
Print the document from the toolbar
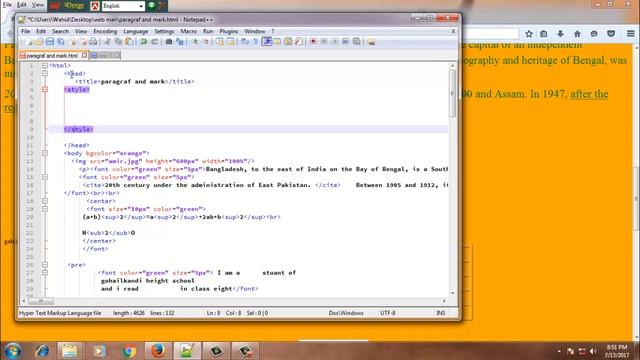pos(93,42)
